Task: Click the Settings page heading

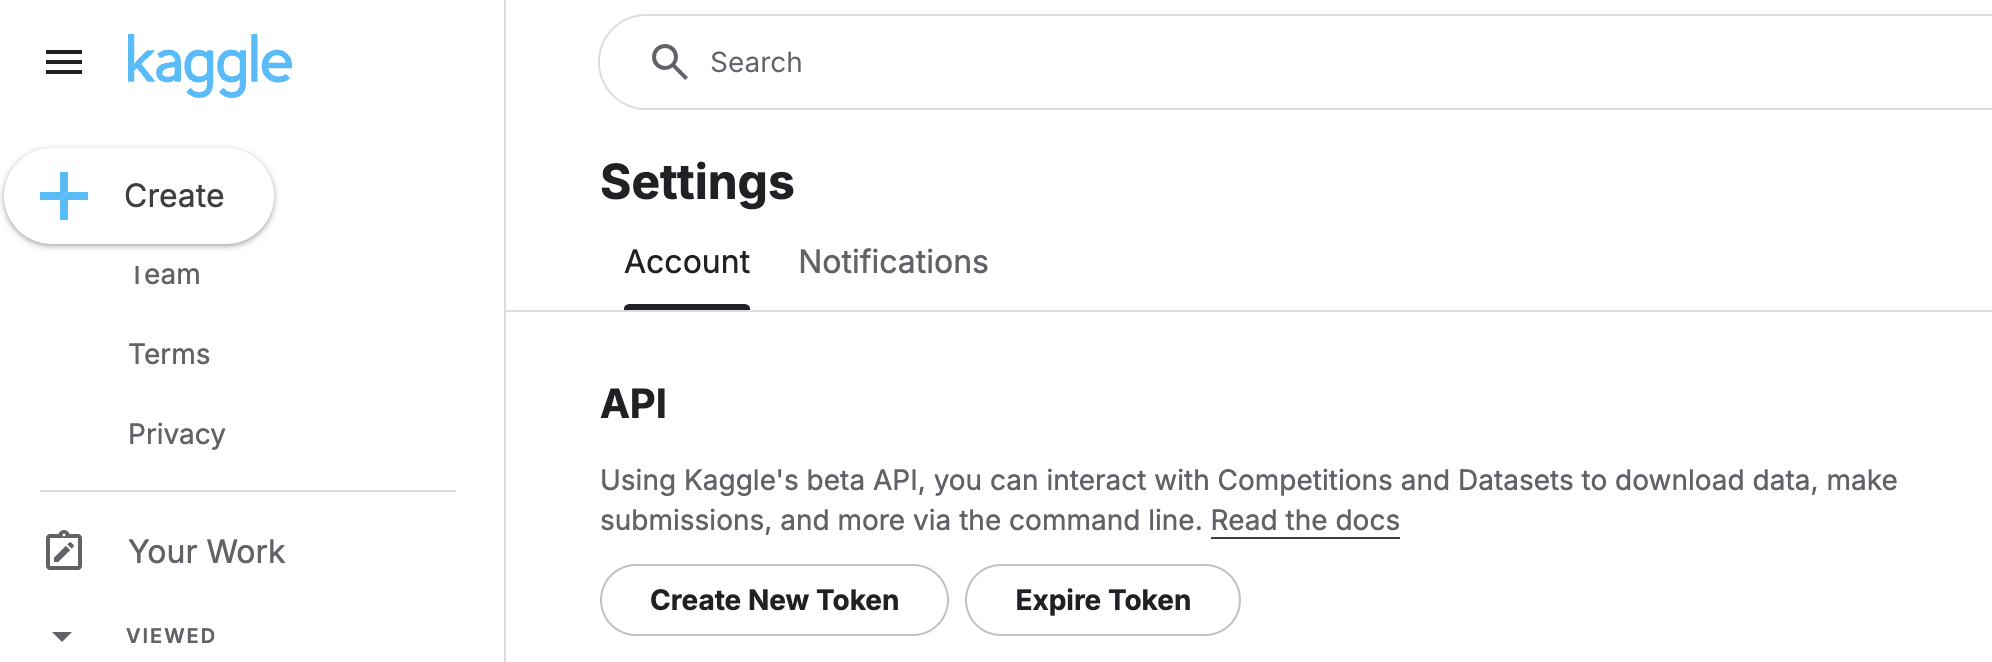Action: [697, 183]
